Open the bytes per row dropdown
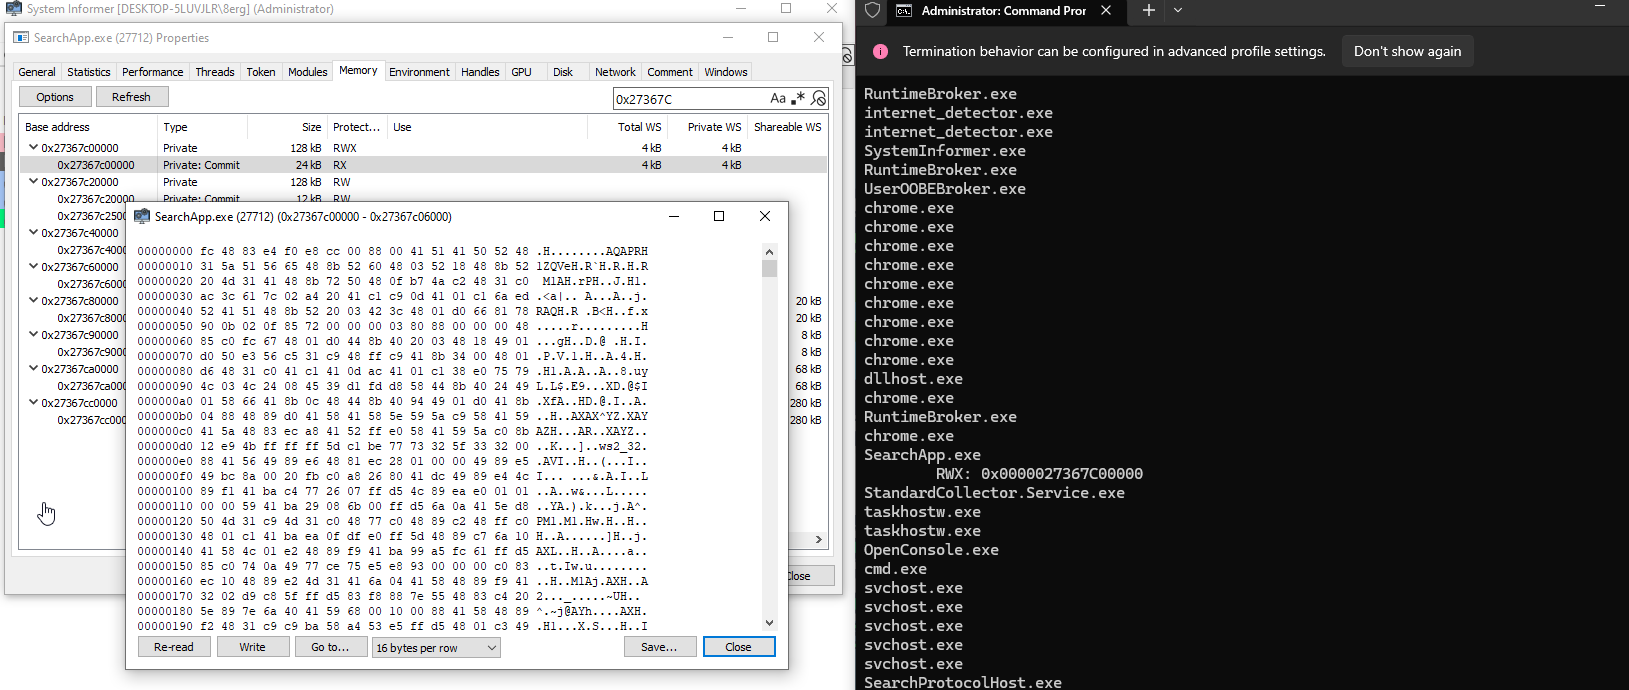 click(436, 648)
